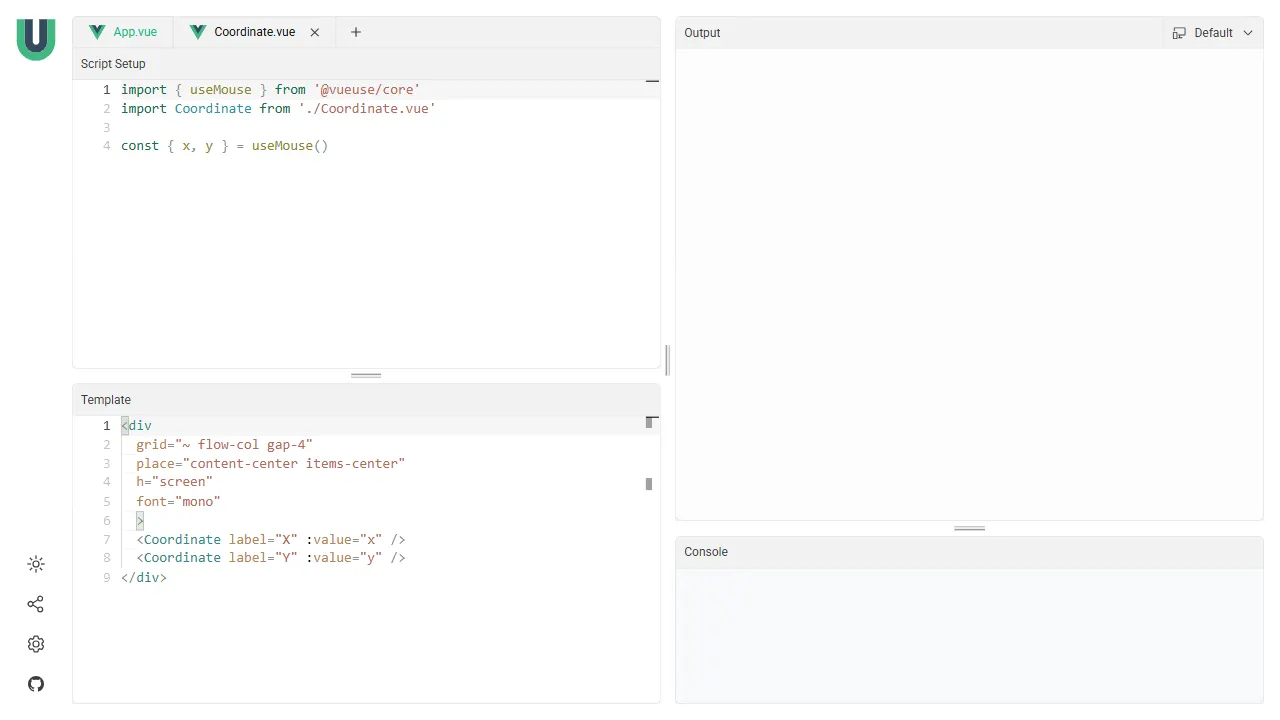Click the grid="~ flow-col gap-4" line
The image size is (1280, 720).
[x=224, y=444]
